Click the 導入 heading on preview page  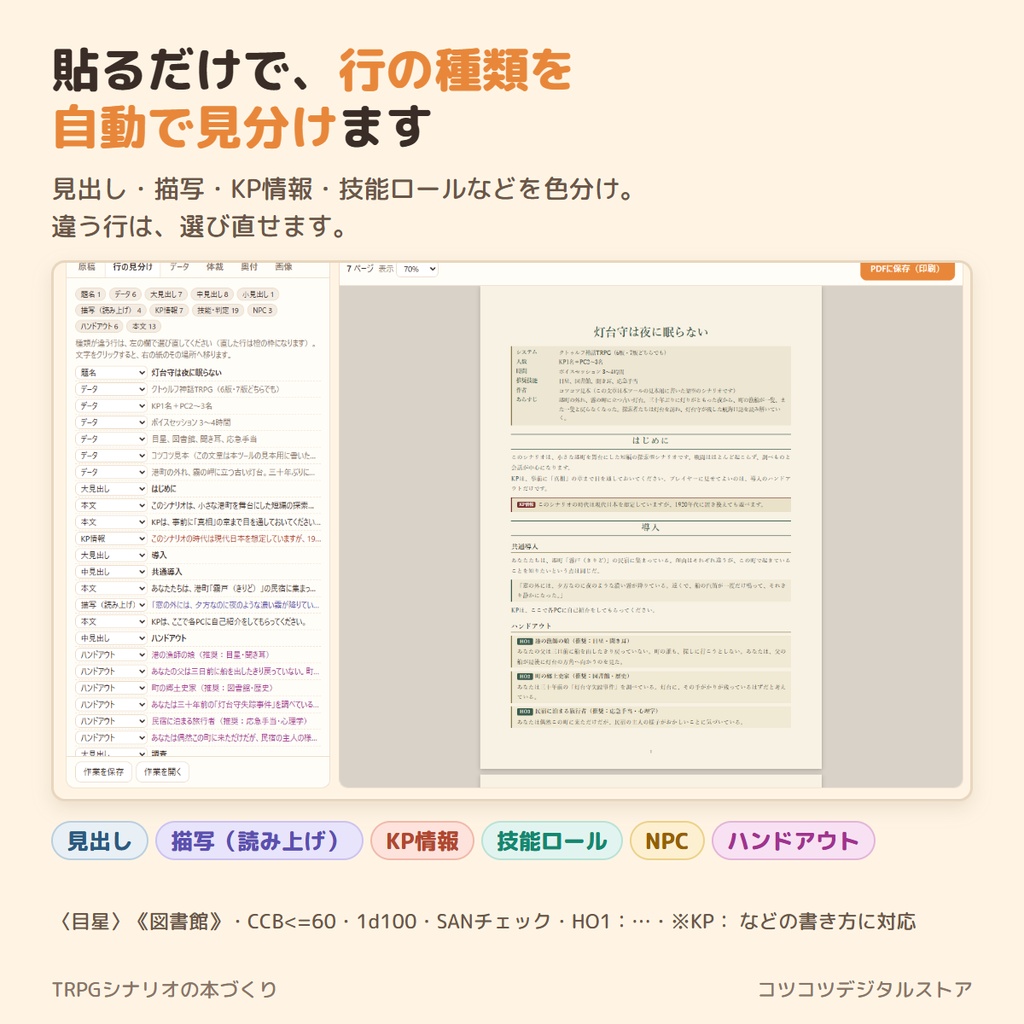(650, 527)
